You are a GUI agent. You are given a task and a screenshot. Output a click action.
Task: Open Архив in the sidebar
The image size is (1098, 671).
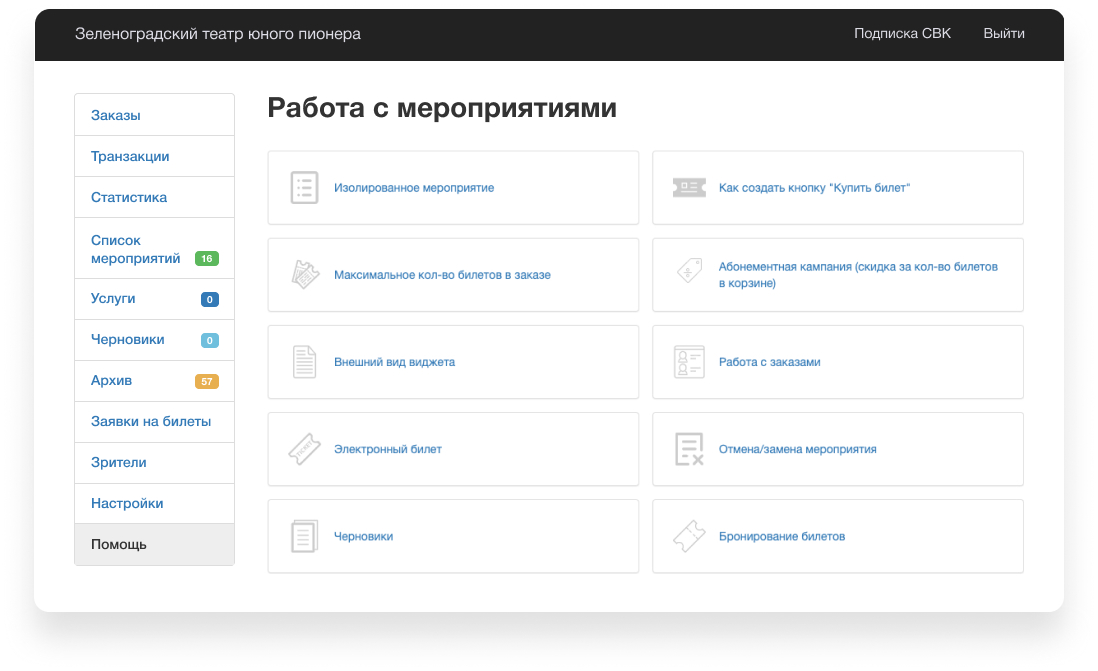click(x=154, y=381)
